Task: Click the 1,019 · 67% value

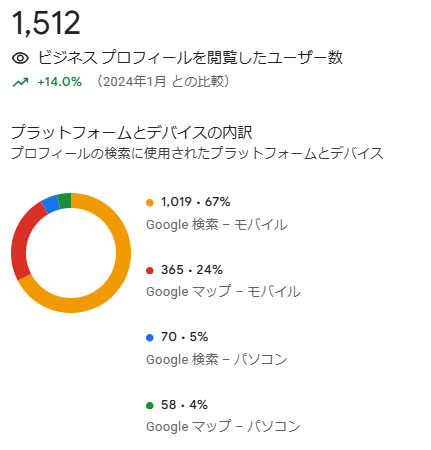Action: tap(196, 202)
